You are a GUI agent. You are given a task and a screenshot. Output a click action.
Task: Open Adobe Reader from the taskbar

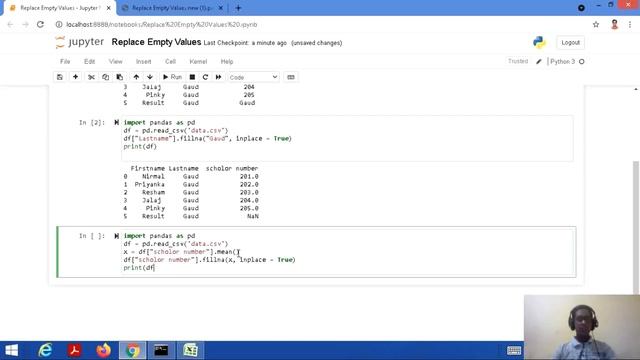tap(74, 350)
